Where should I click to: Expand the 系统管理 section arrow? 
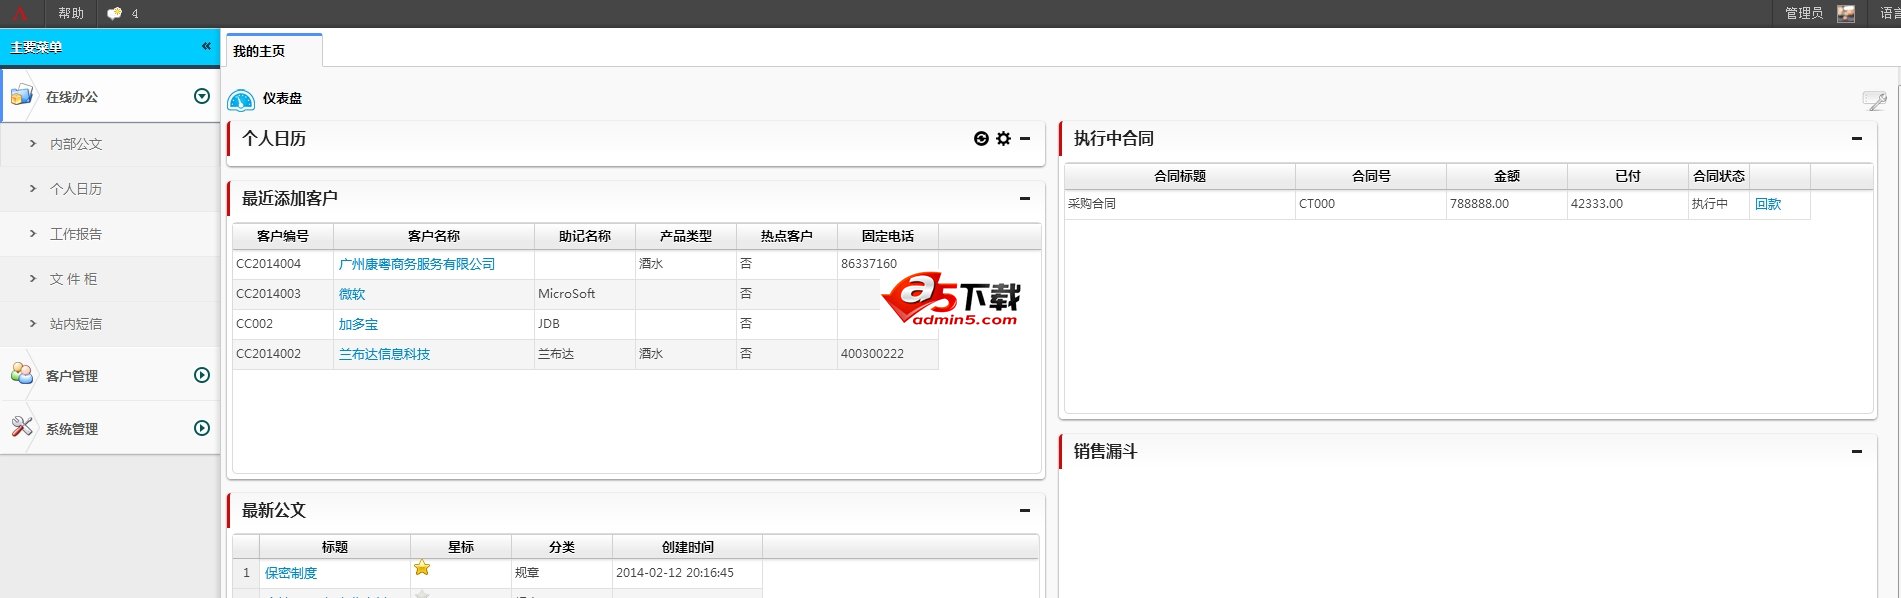pyautogui.click(x=202, y=428)
